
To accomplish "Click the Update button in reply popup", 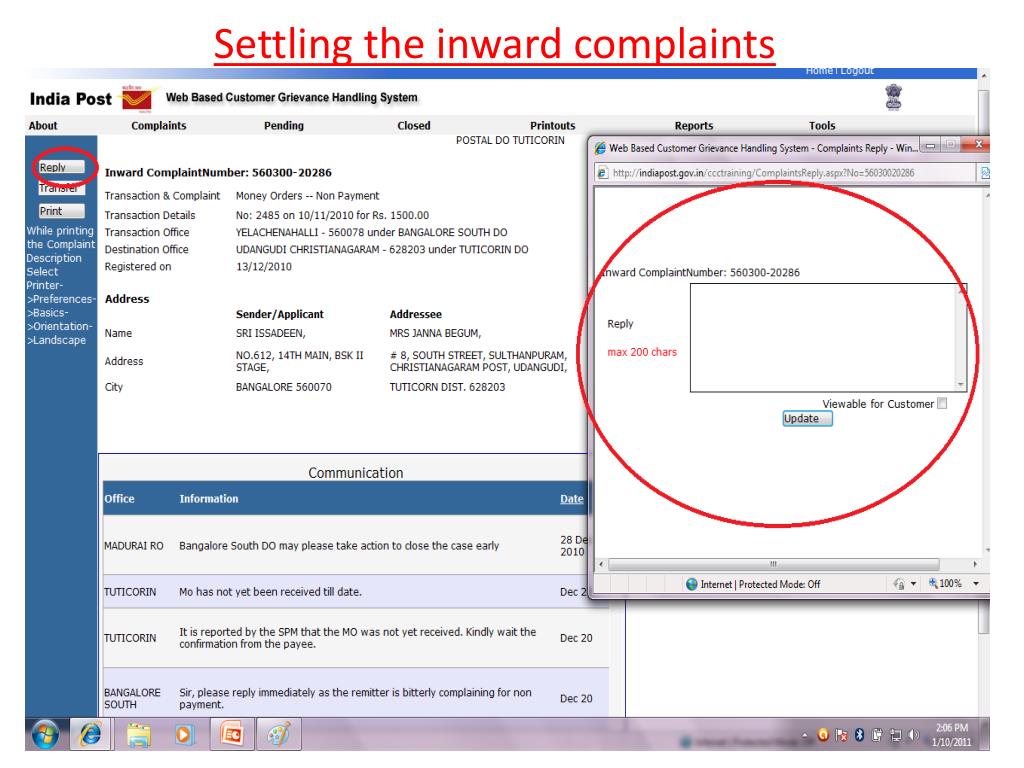I will 807,419.
